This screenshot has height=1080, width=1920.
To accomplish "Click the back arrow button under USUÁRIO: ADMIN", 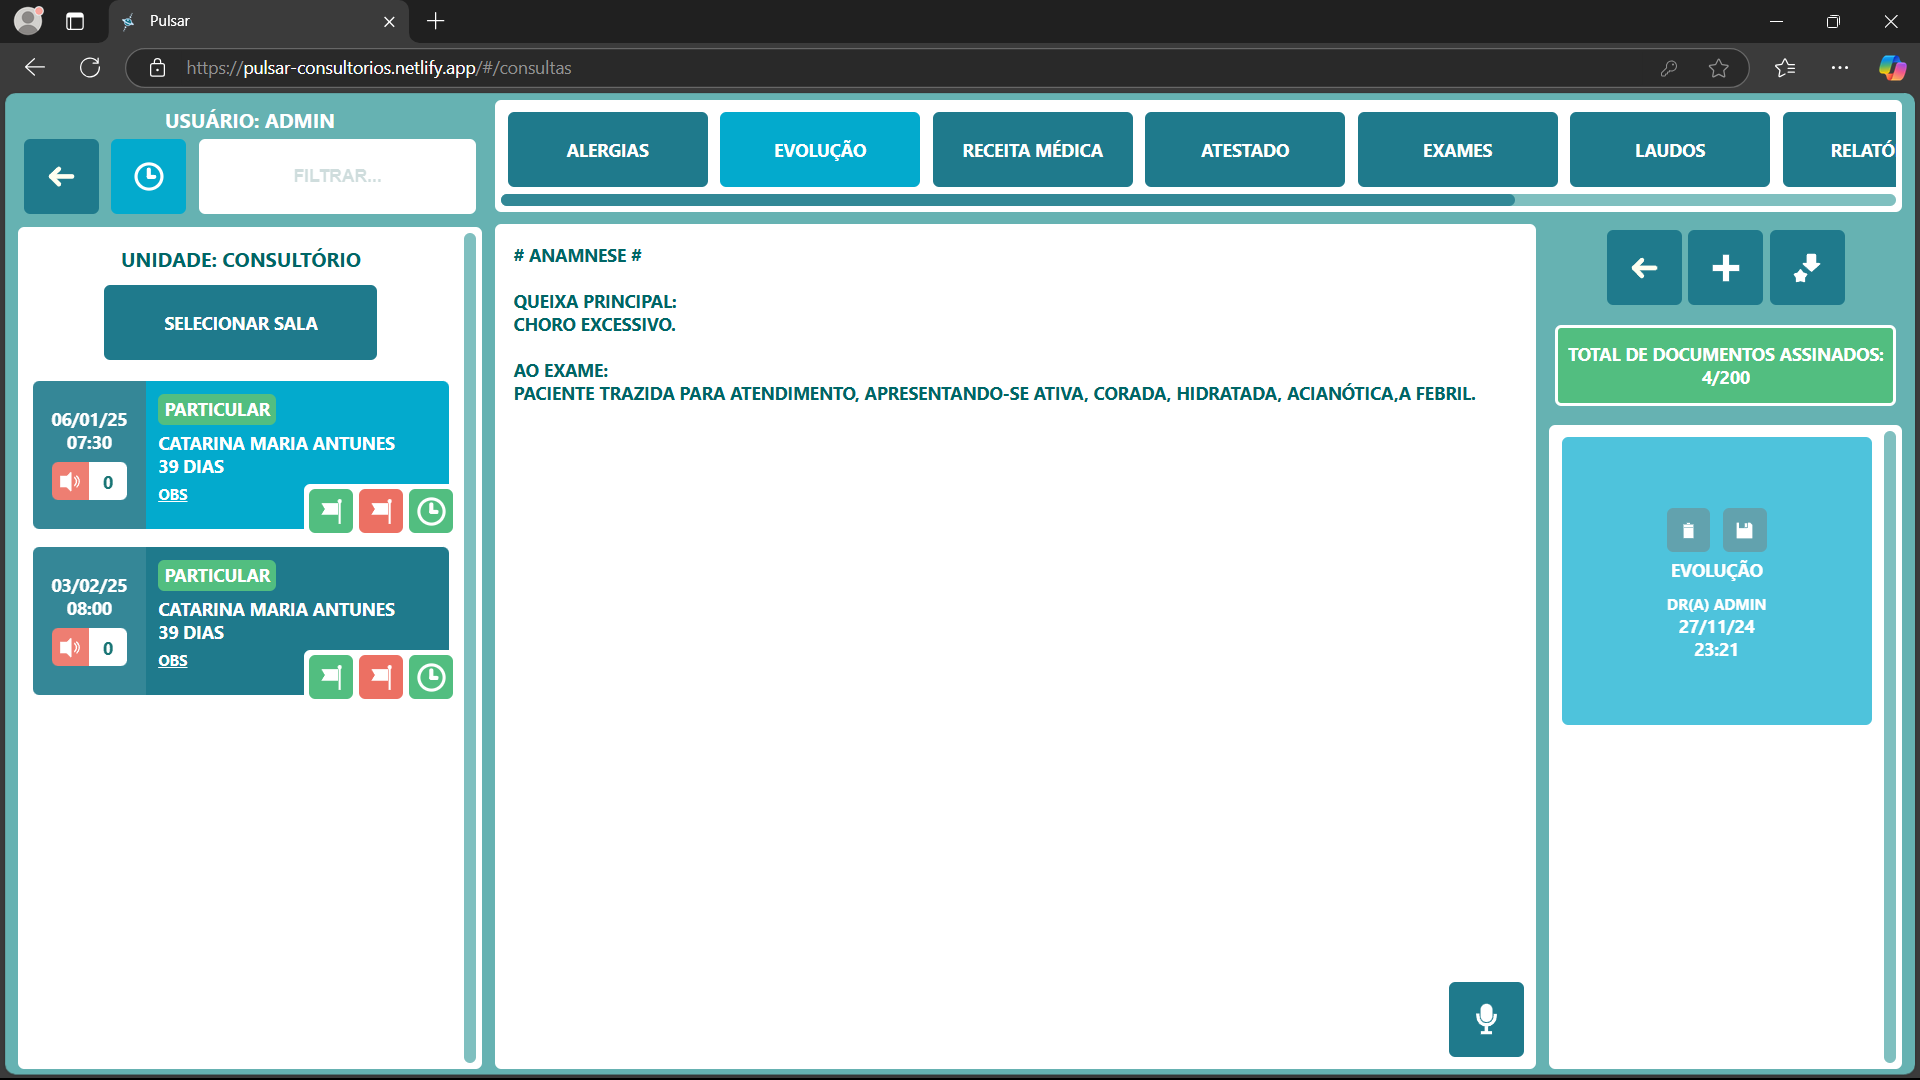I will pos(61,176).
